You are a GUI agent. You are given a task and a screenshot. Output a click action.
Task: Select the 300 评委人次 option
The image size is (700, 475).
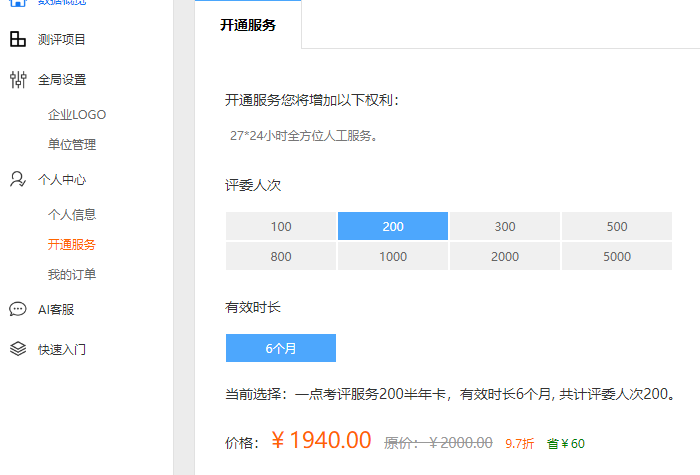point(505,226)
